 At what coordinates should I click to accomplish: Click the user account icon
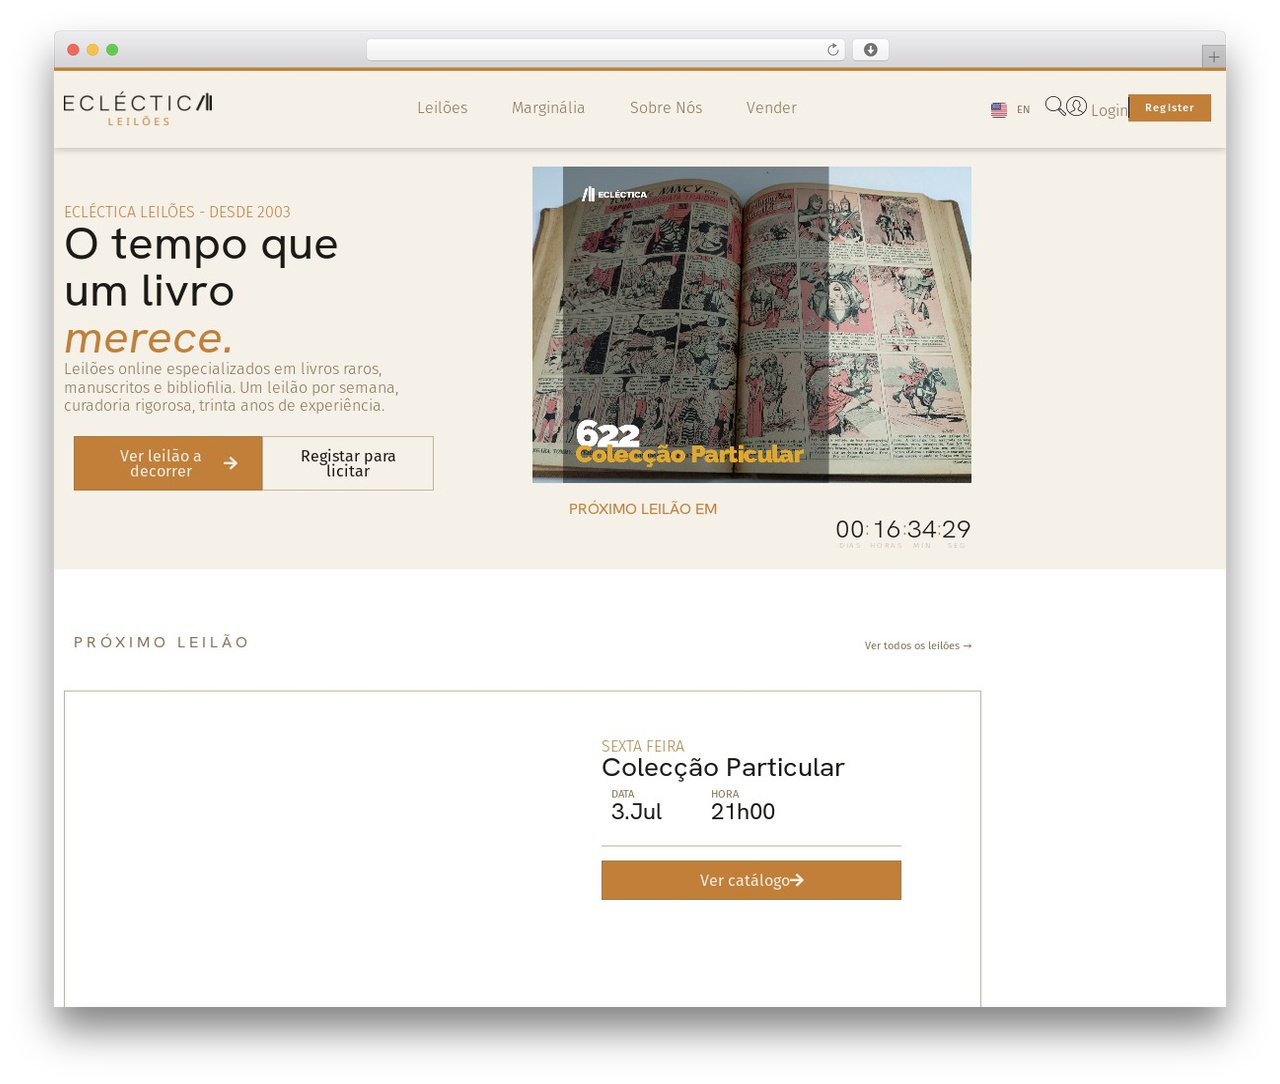pyautogui.click(x=1076, y=106)
